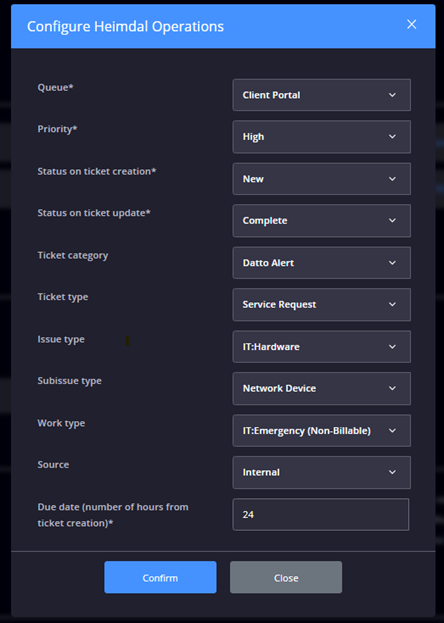Click the gray Close button
444x623 pixels.
point(286,577)
